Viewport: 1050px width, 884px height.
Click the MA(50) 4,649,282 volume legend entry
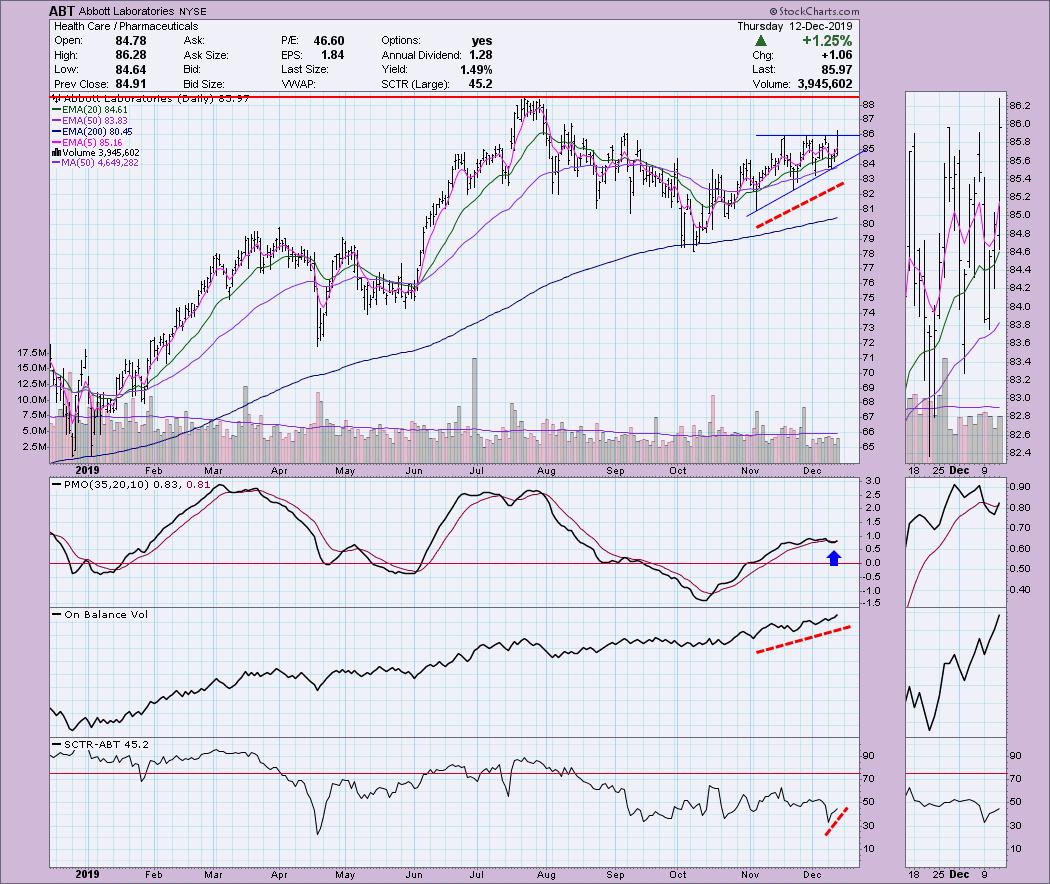pyautogui.click(x=96, y=163)
